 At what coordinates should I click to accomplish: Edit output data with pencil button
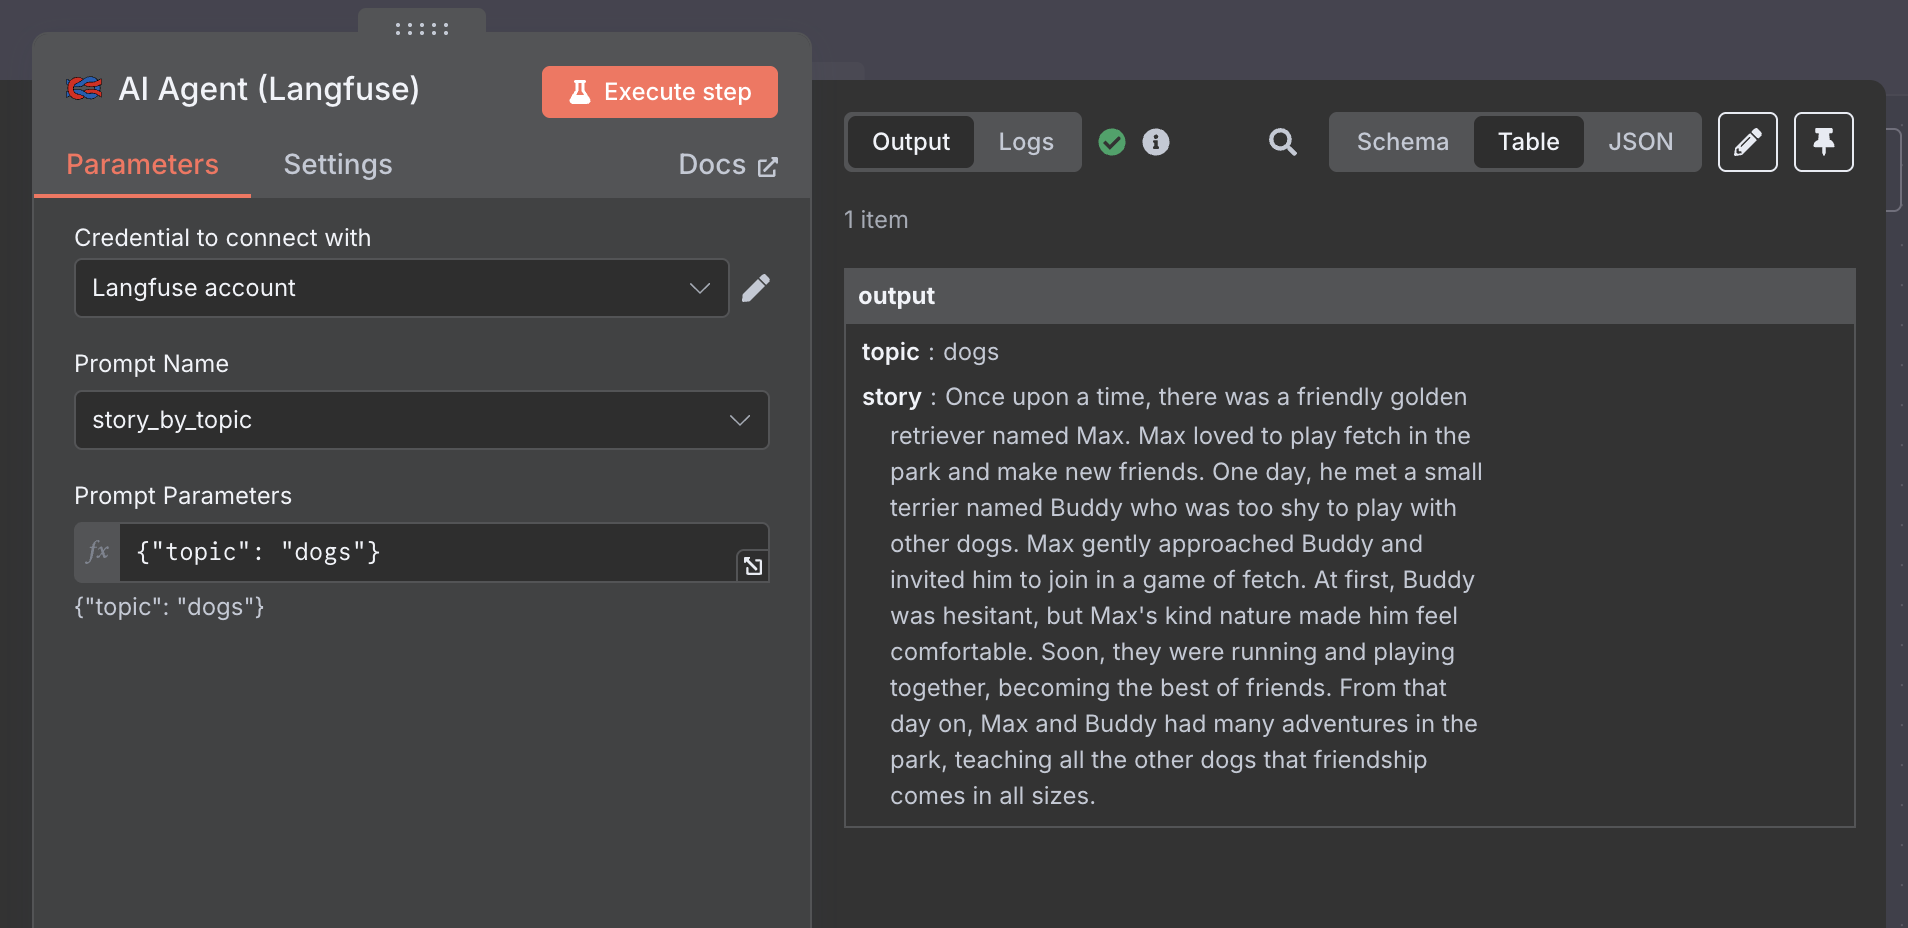(1748, 142)
